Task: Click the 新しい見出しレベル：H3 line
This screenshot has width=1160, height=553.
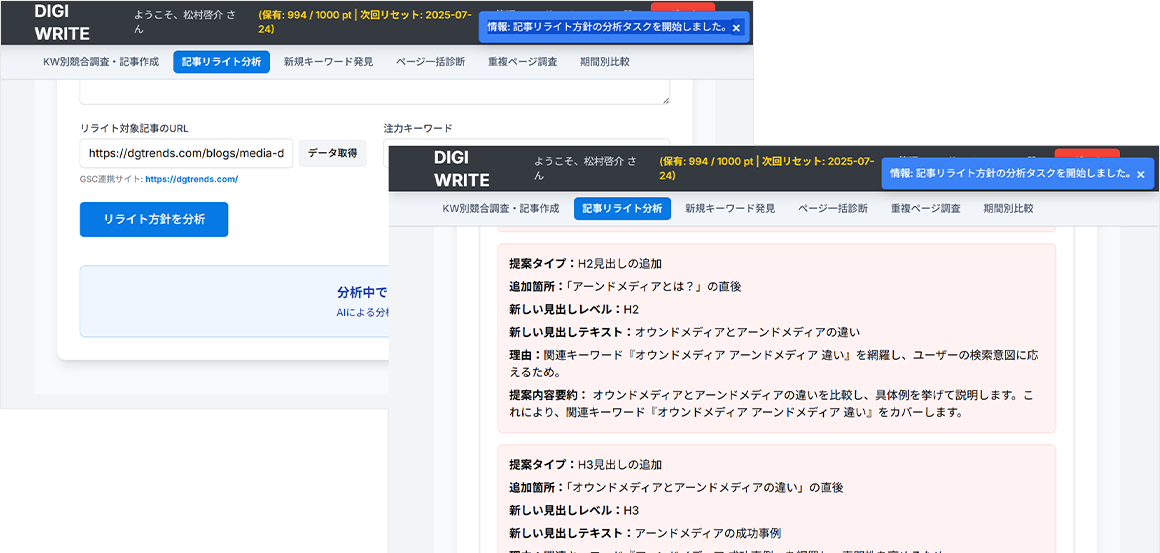Action: (574, 510)
